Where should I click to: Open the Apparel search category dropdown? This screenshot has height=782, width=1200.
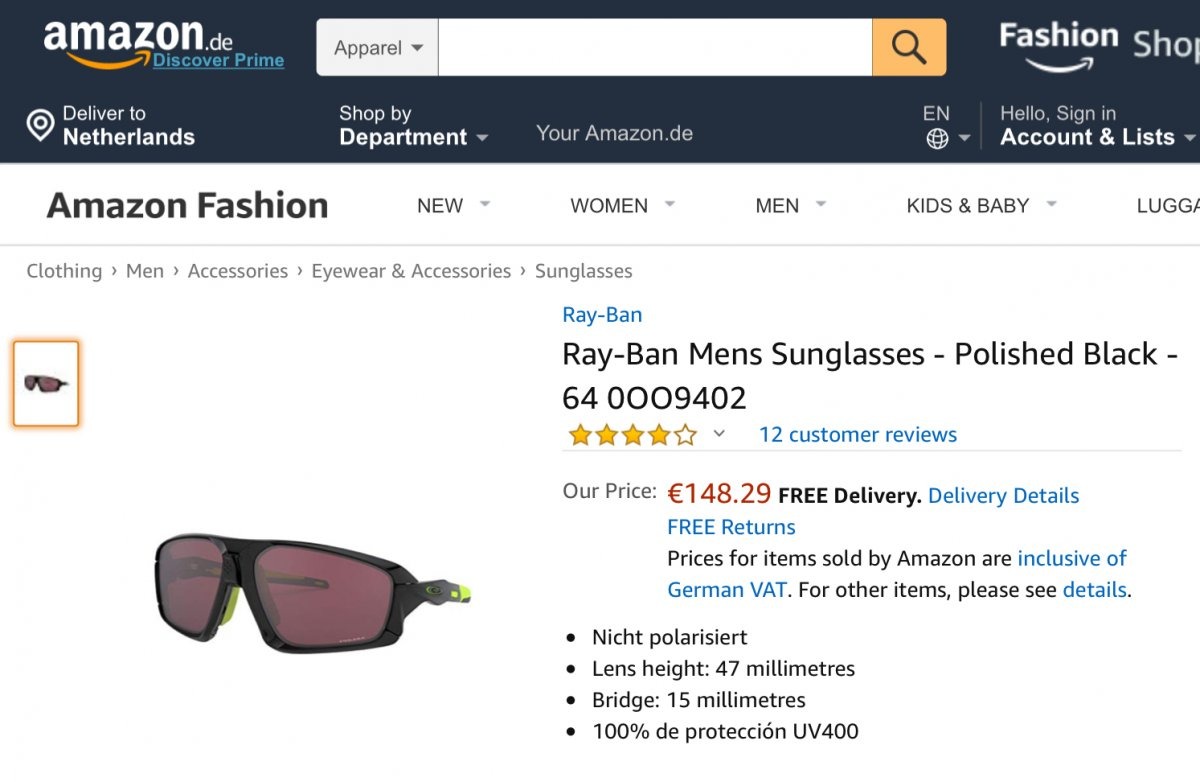click(x=378, y=48)
